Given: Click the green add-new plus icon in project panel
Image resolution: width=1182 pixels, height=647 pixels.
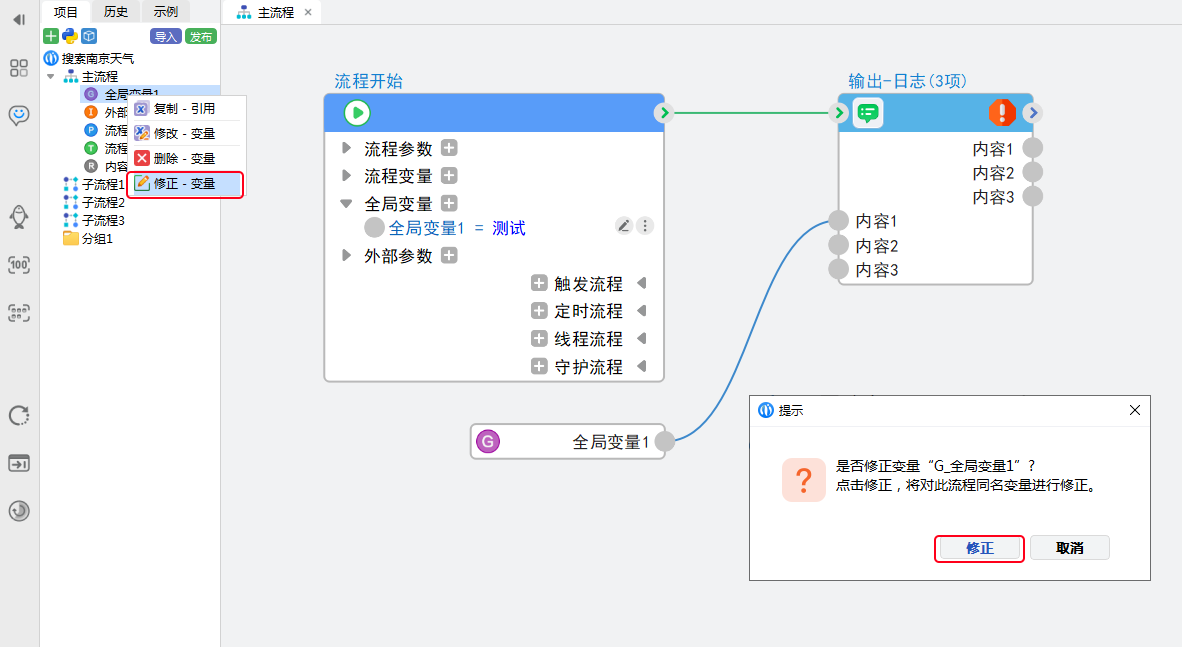Looking at the screenshot, I should point(51,36).
